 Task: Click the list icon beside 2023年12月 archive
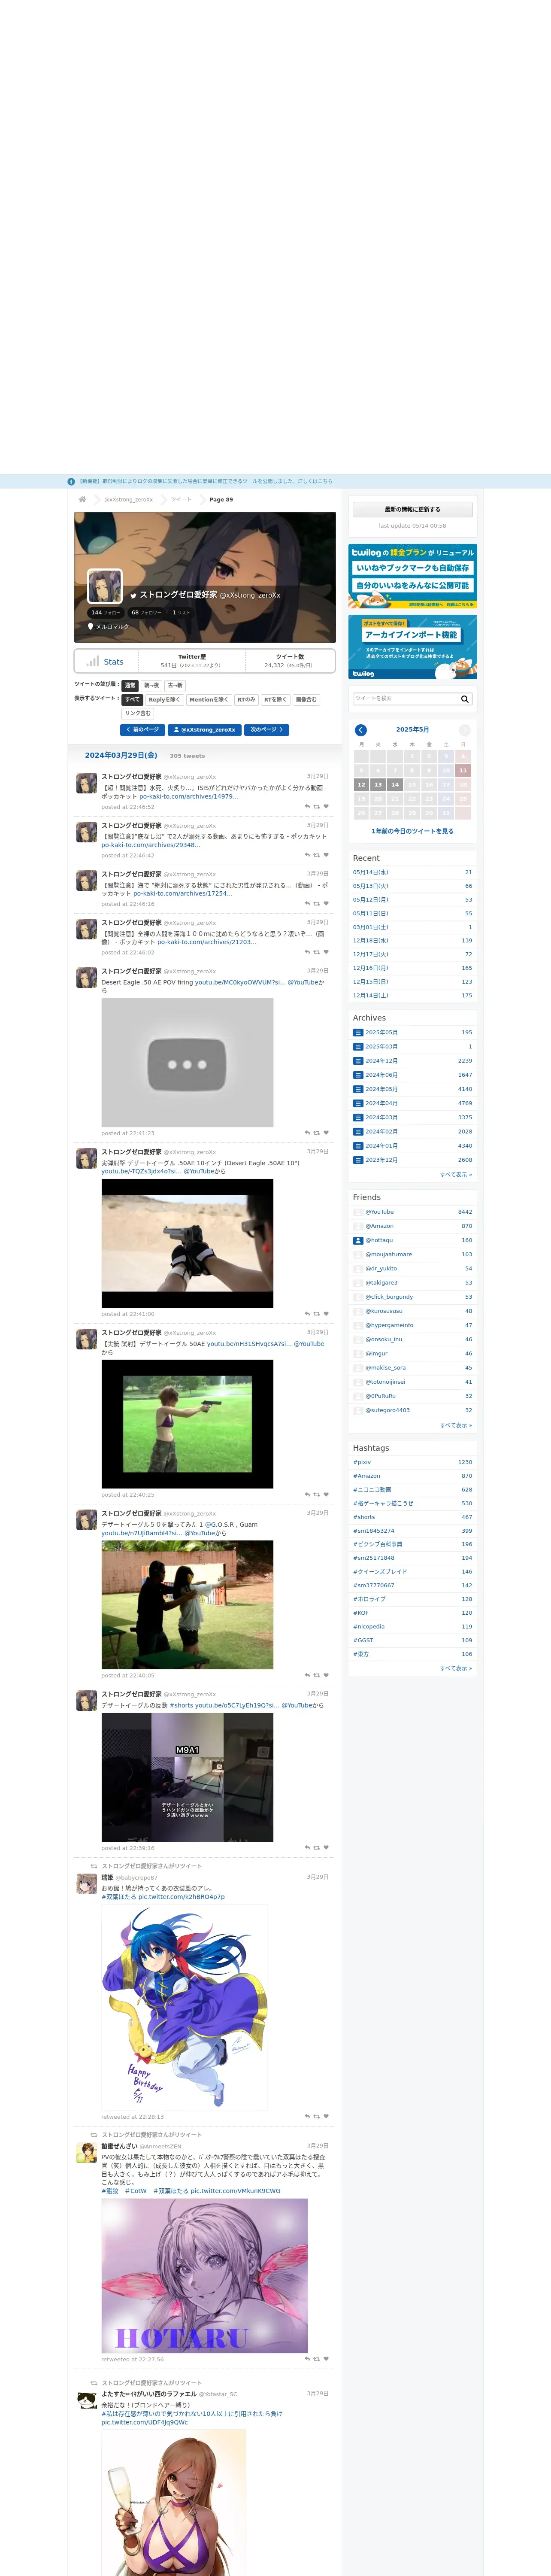tap(358, 1160)
